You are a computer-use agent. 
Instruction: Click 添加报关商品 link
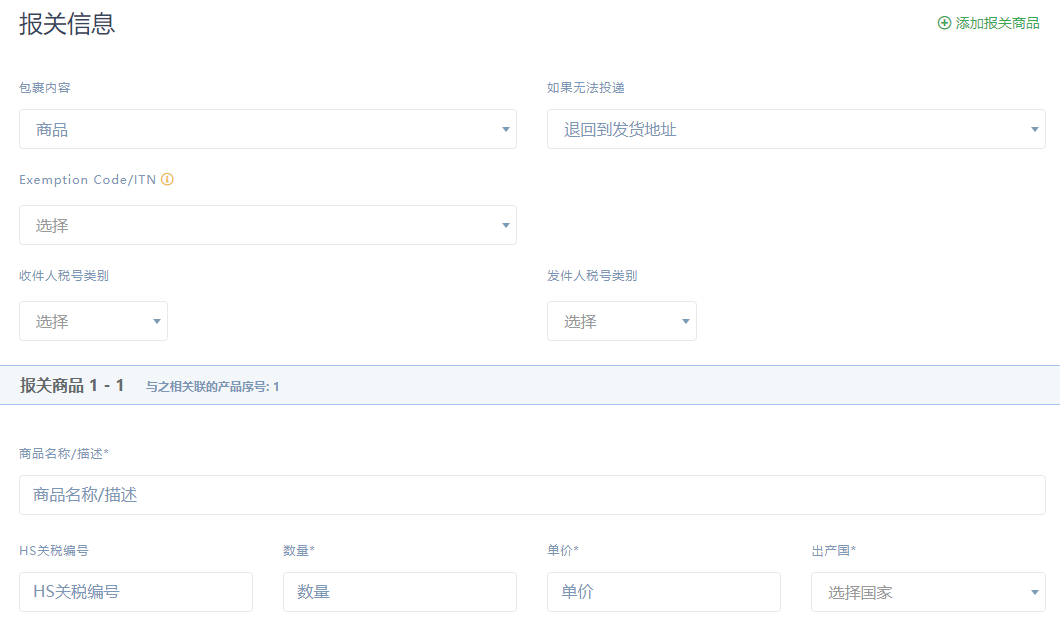pos(988,23)
